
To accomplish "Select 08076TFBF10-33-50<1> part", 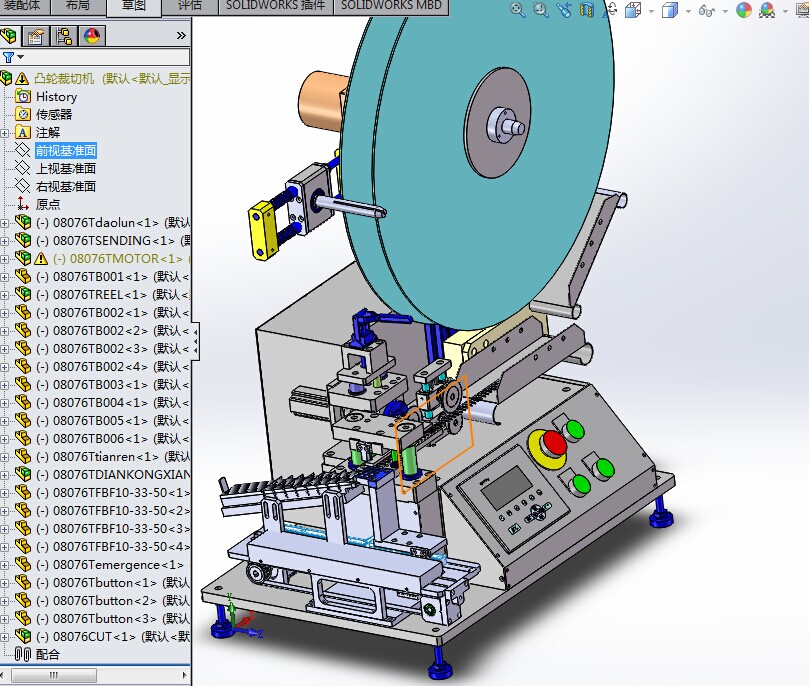I will click(x=112, y=493).
